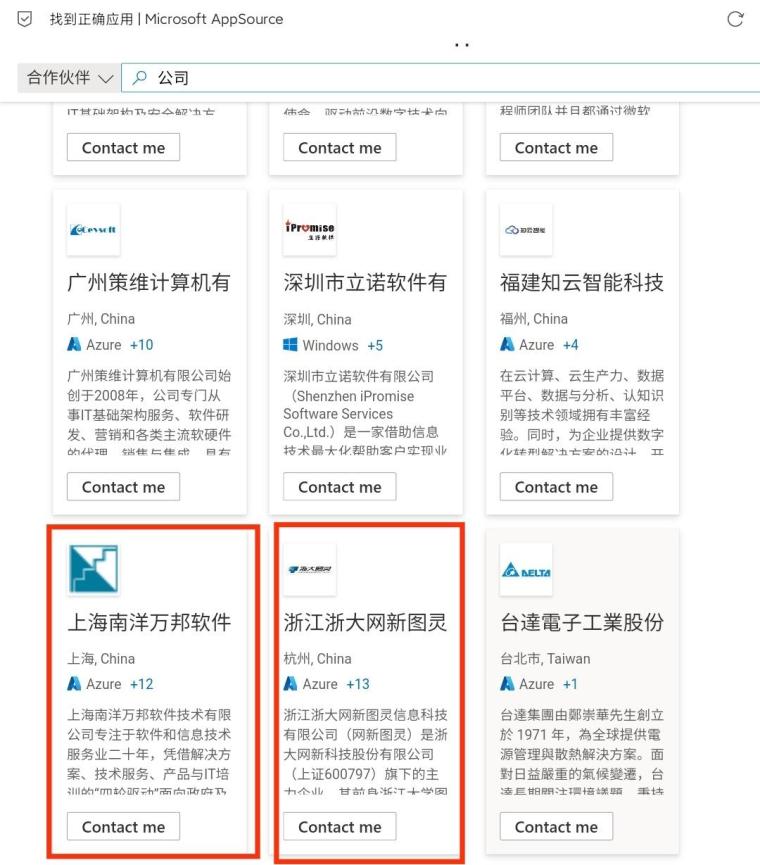
Task: Expand +10 products for 广州策维计算机
Action: pos(141,345)
